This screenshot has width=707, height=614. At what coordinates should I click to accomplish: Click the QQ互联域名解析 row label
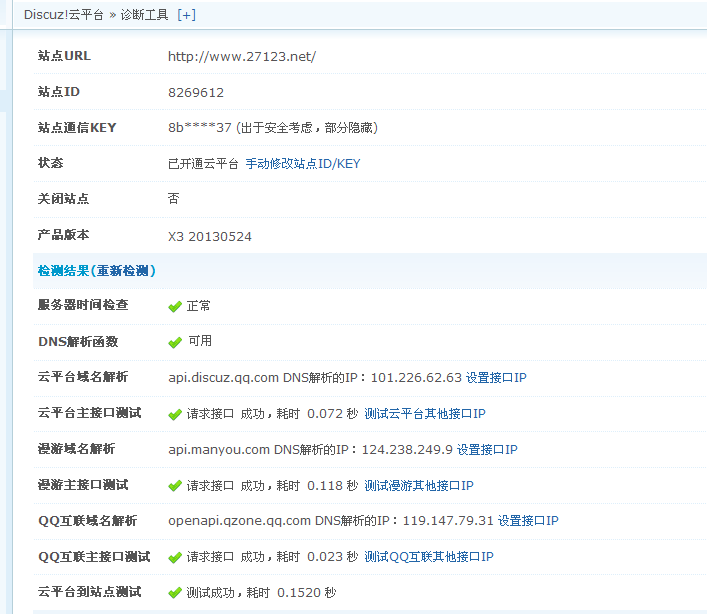coord(87,521)
